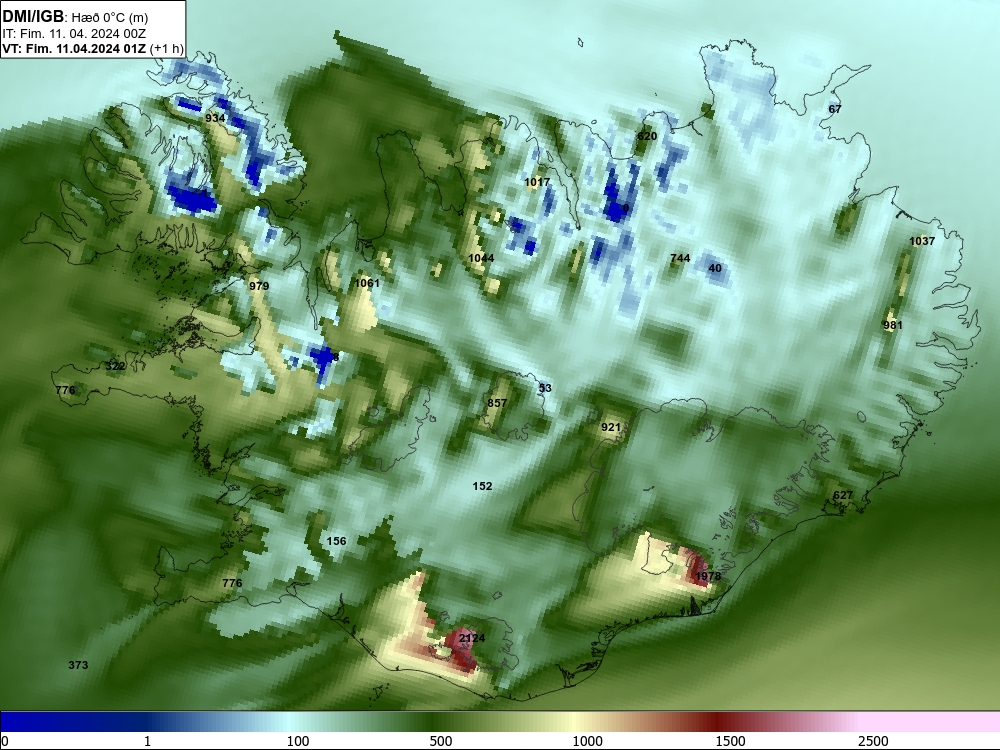Viewport: 1000px width, 750px height.
Task: Click the map value 981
Action: pyautogui.click(x=893, y=325)
